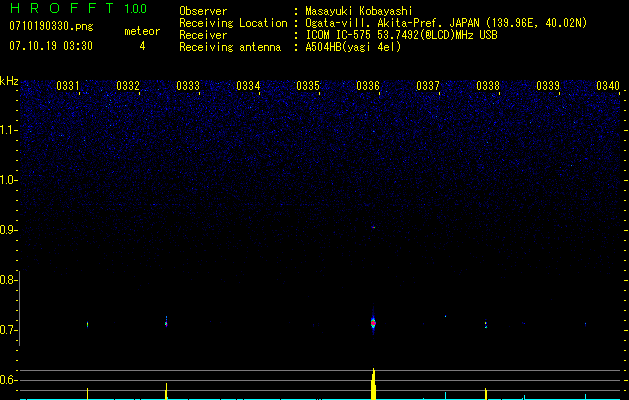Screen dimensions: 629x400
Task: Click the 0337 time axis label
Action: click(428, 86)
